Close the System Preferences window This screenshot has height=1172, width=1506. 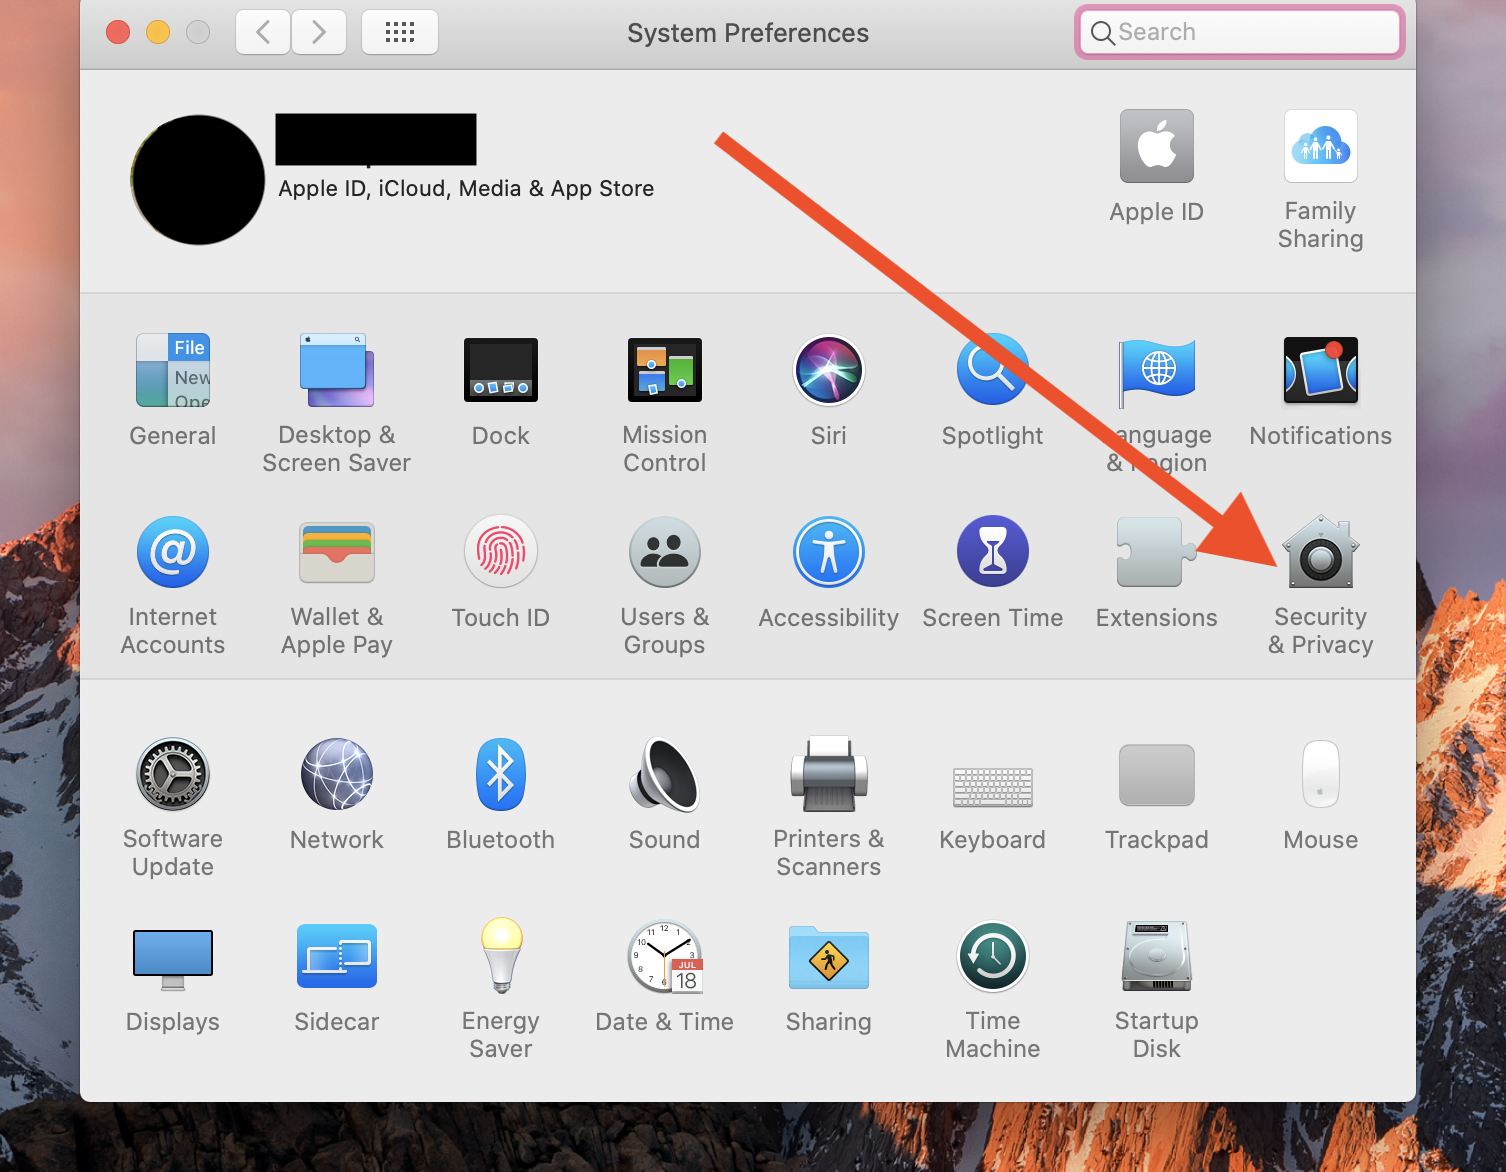pos(118,32)
